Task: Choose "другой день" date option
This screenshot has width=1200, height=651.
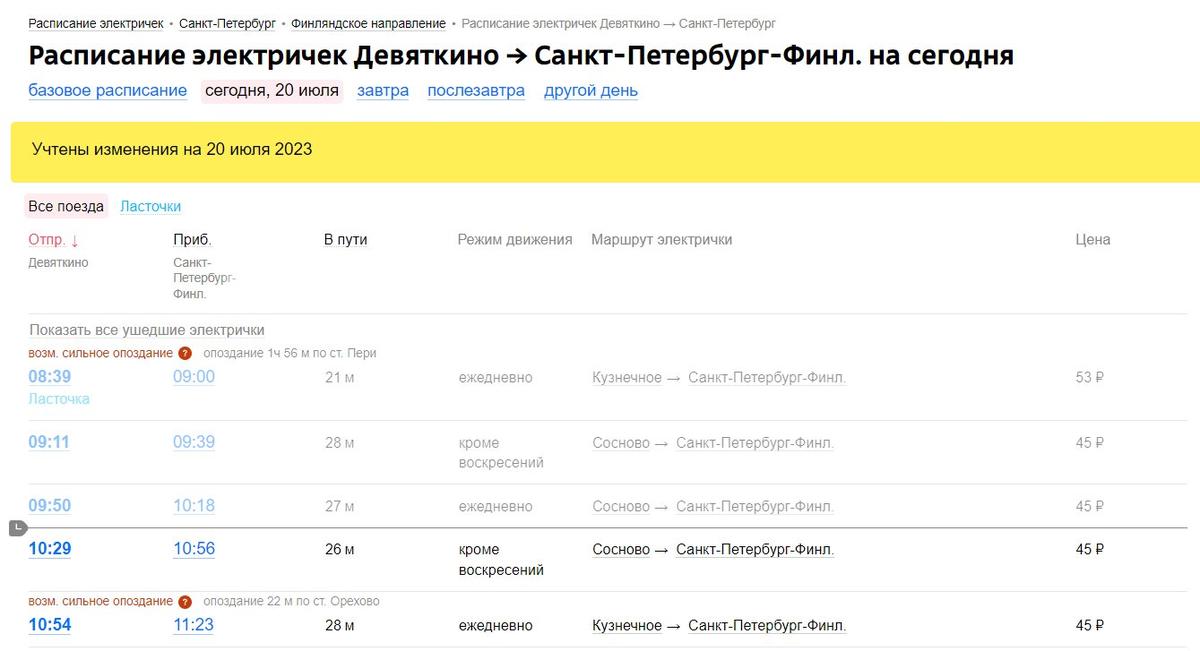Action: click(591, 91)
